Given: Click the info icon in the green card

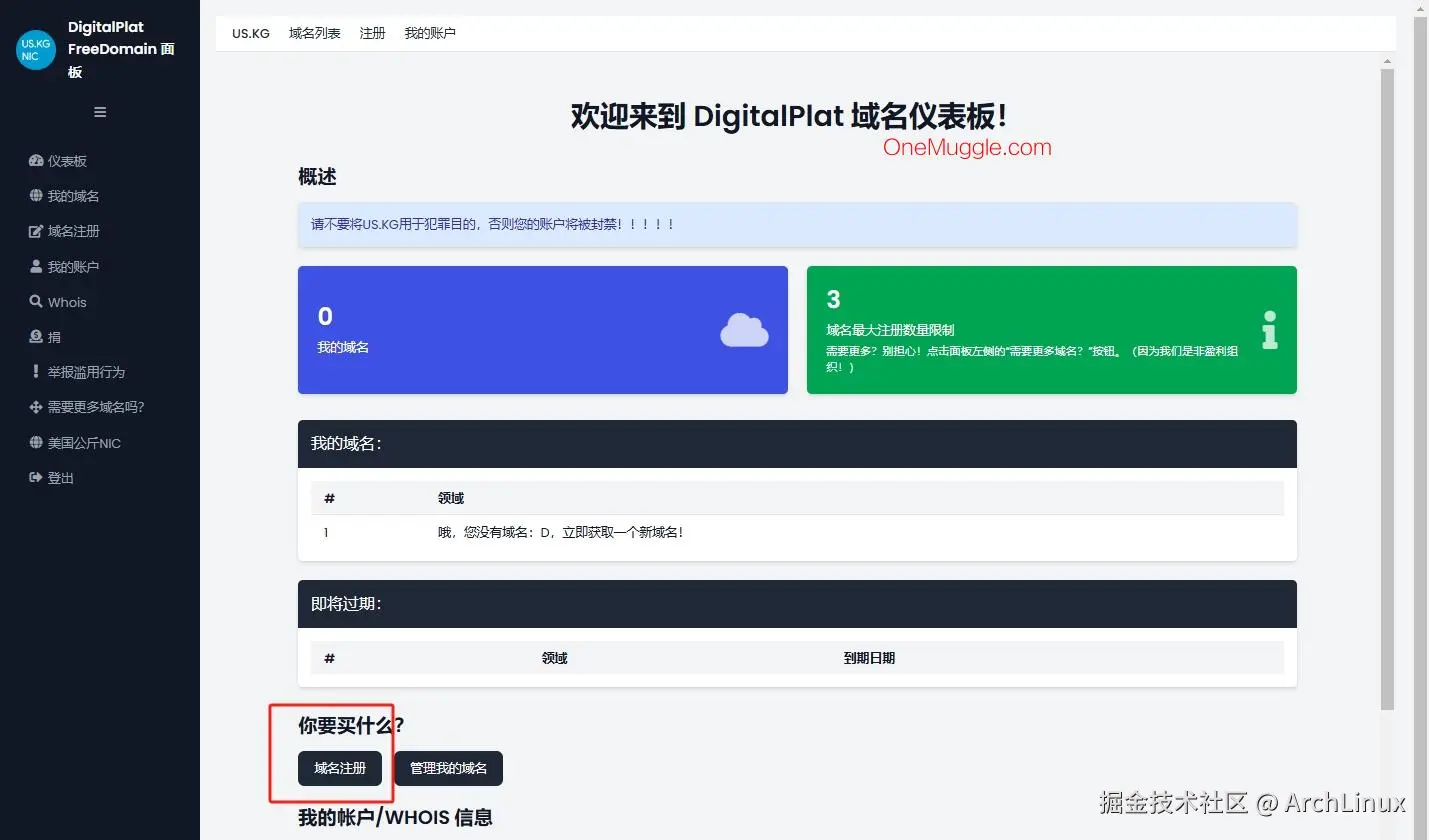Looking at the screenshot, I should click(1270, 329).
